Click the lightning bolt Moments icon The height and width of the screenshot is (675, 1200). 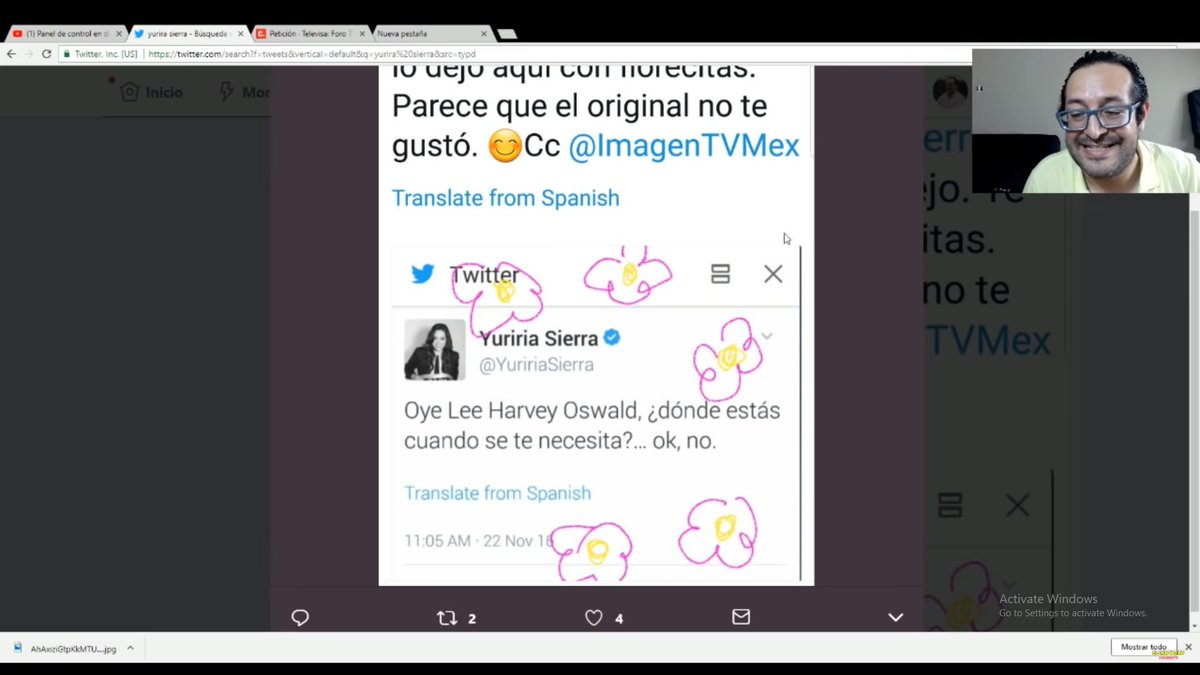click(x=228, y=92)
